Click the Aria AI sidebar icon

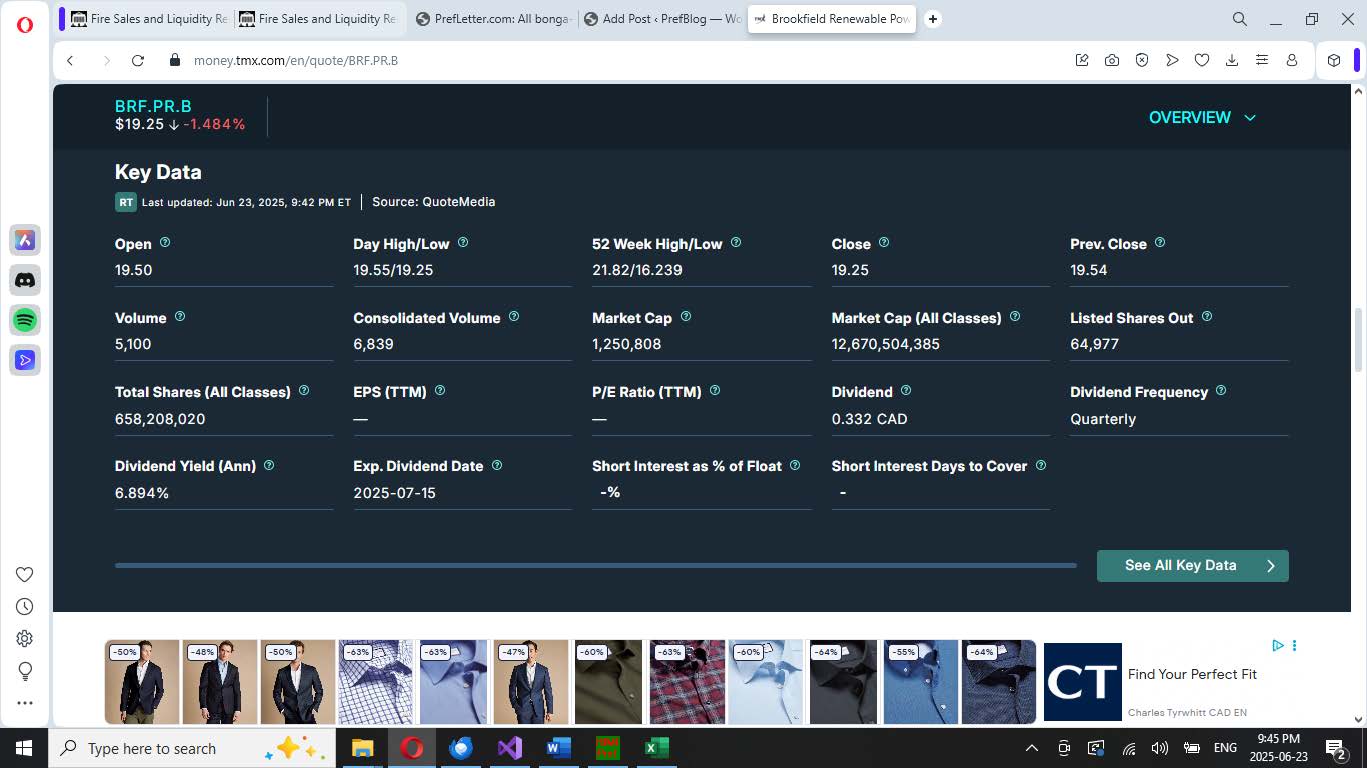pyautogui.click(x=25, y=240)
